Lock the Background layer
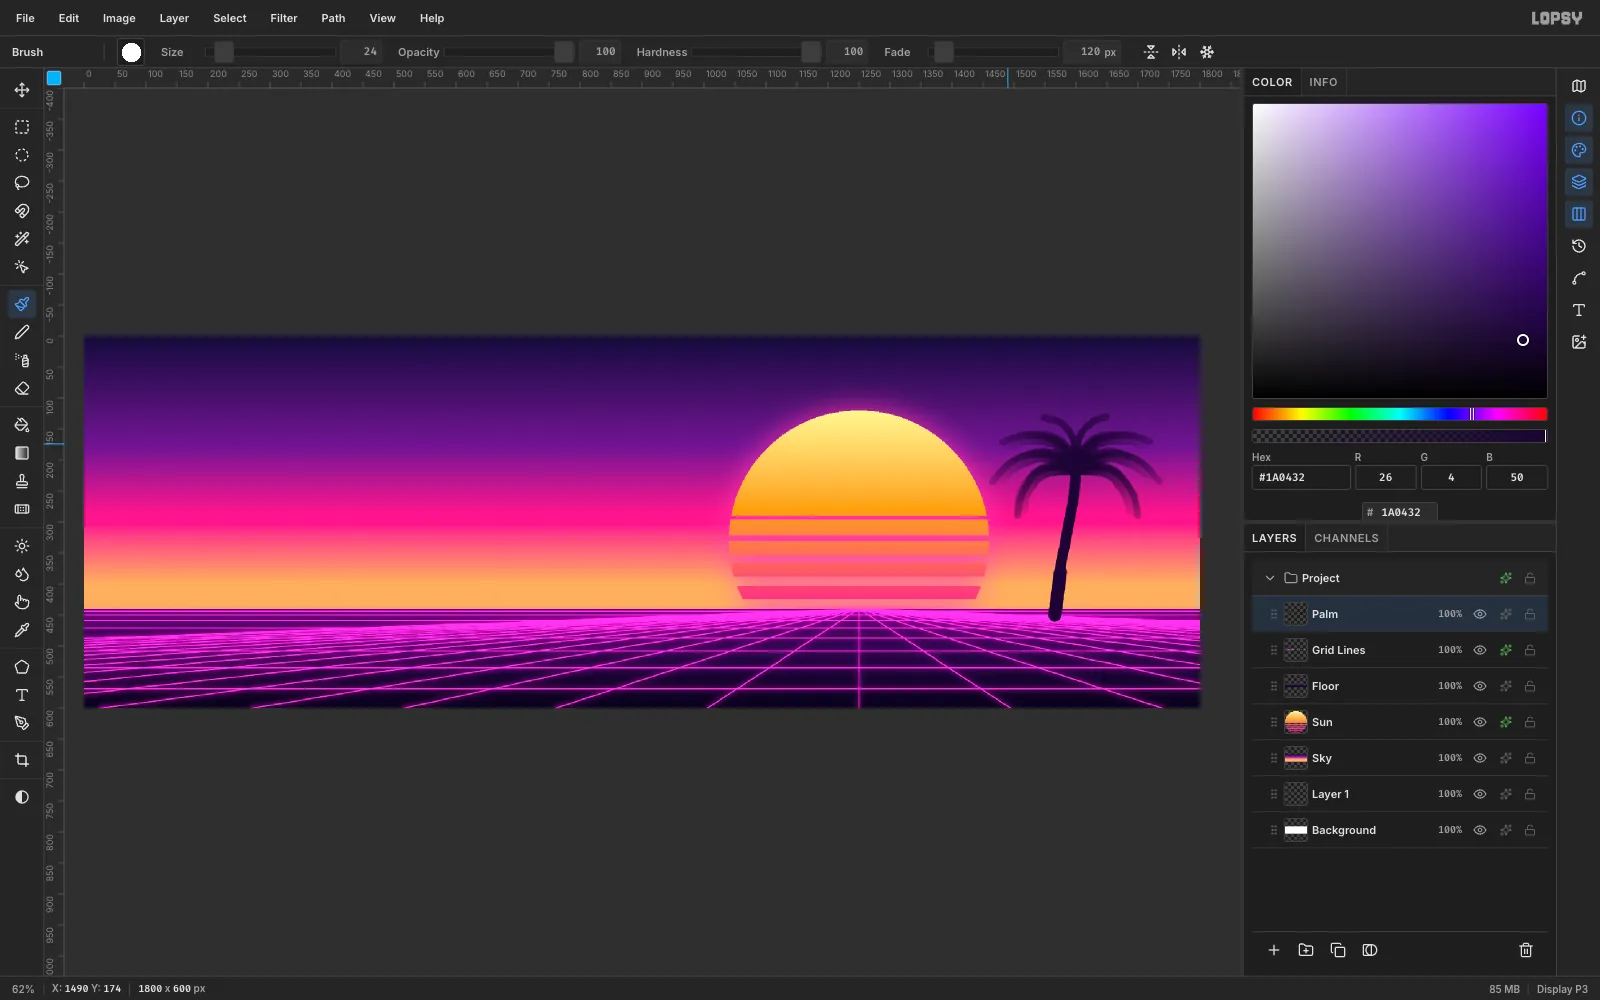This screenshot has height=1000, width=1600. [x=1530, y=830]
